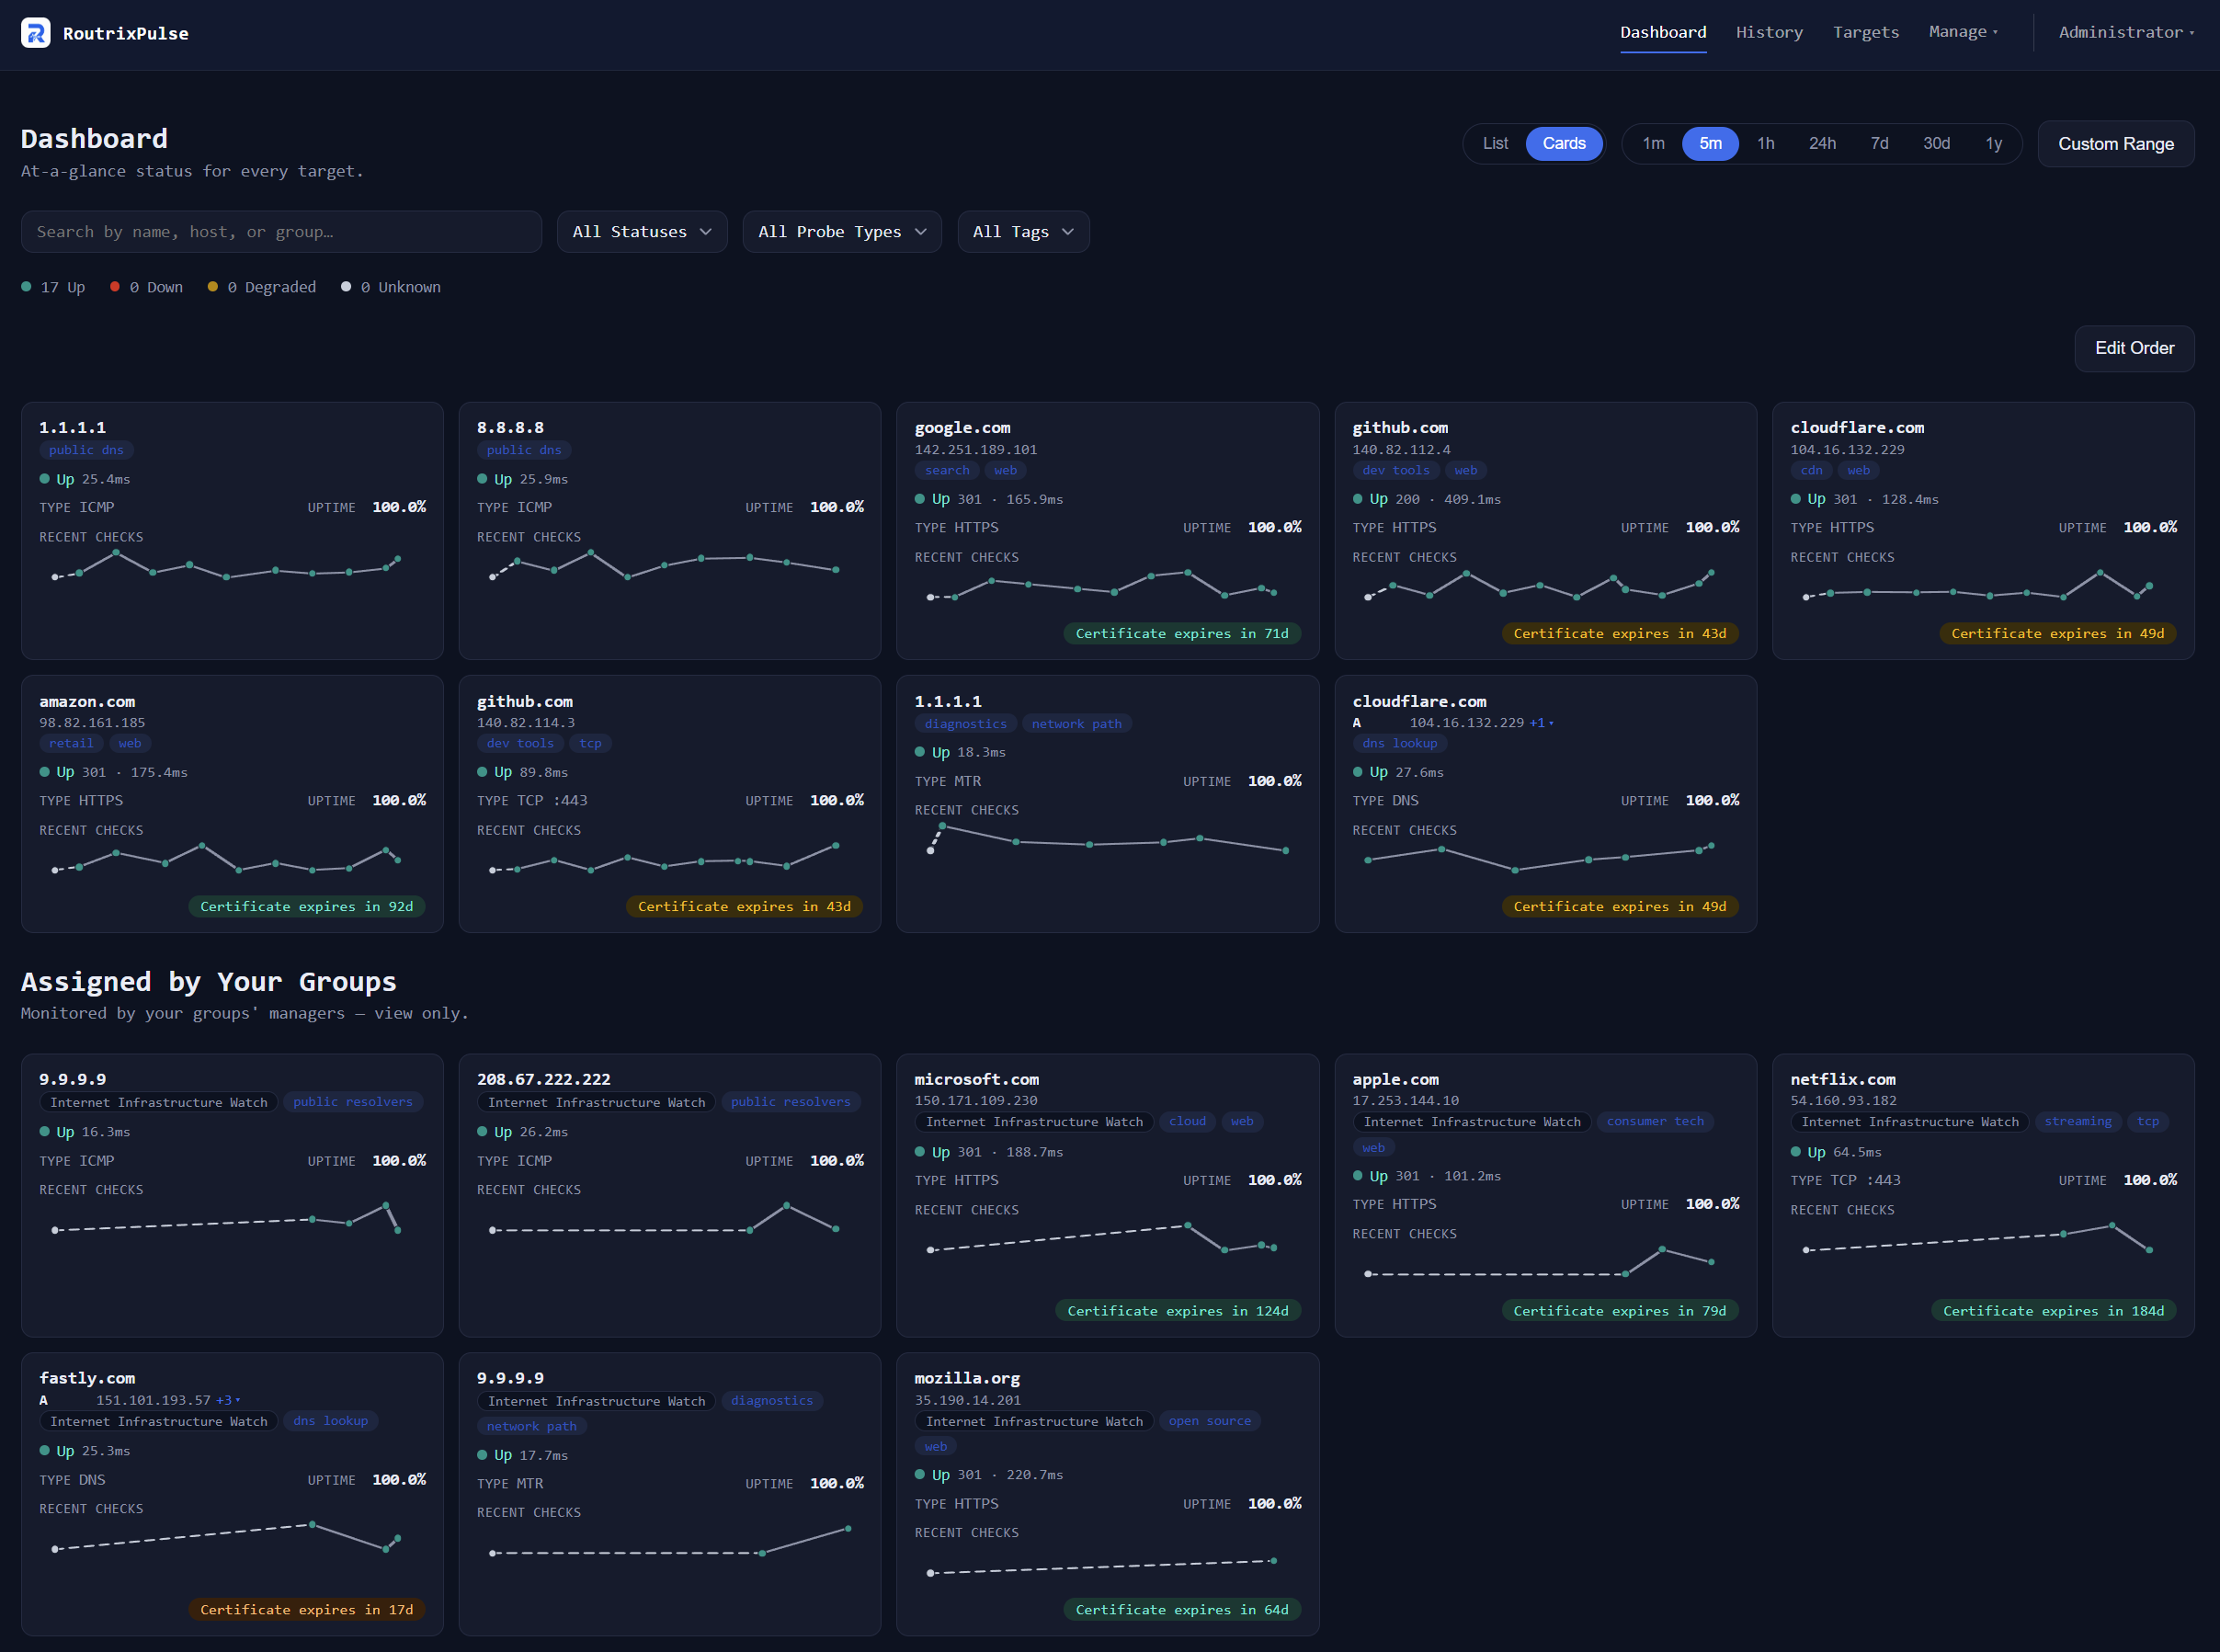Open the History nav tab
Viewport: 2220px width, 1652px height.
click(x=1769, y=32)
